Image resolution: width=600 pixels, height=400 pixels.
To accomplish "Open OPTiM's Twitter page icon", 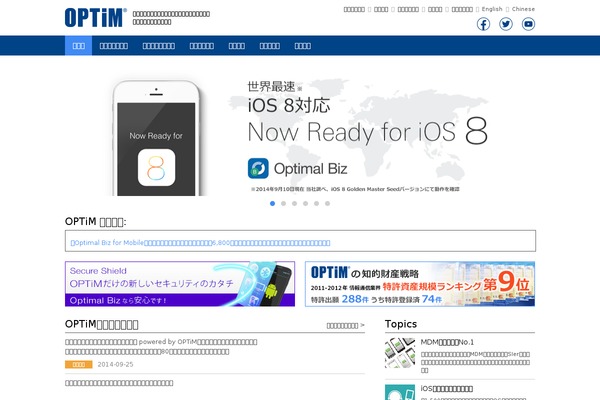I will [506, 24].
